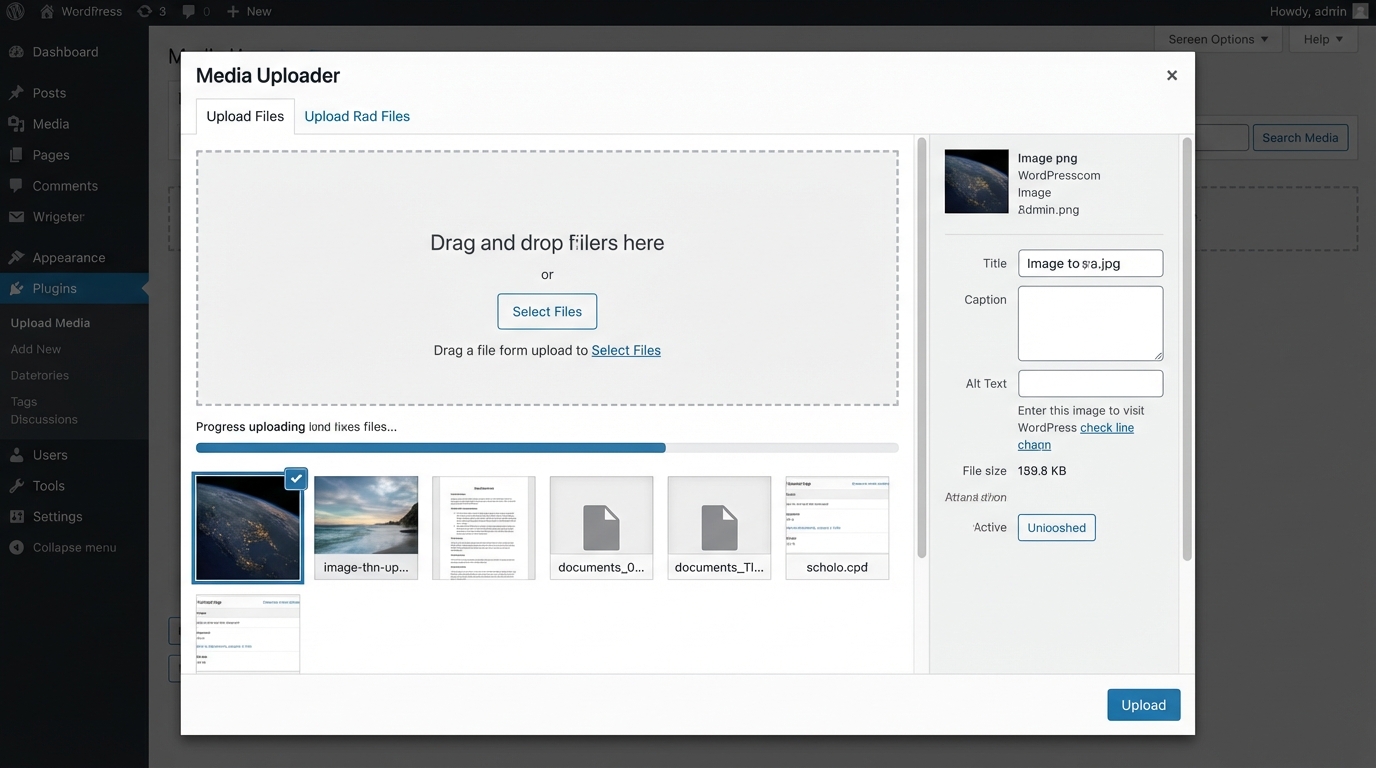This screenshot has height=768, width=1376.
Task: Click the WordPress logo in the admin bar
Action: coord(14,11)
